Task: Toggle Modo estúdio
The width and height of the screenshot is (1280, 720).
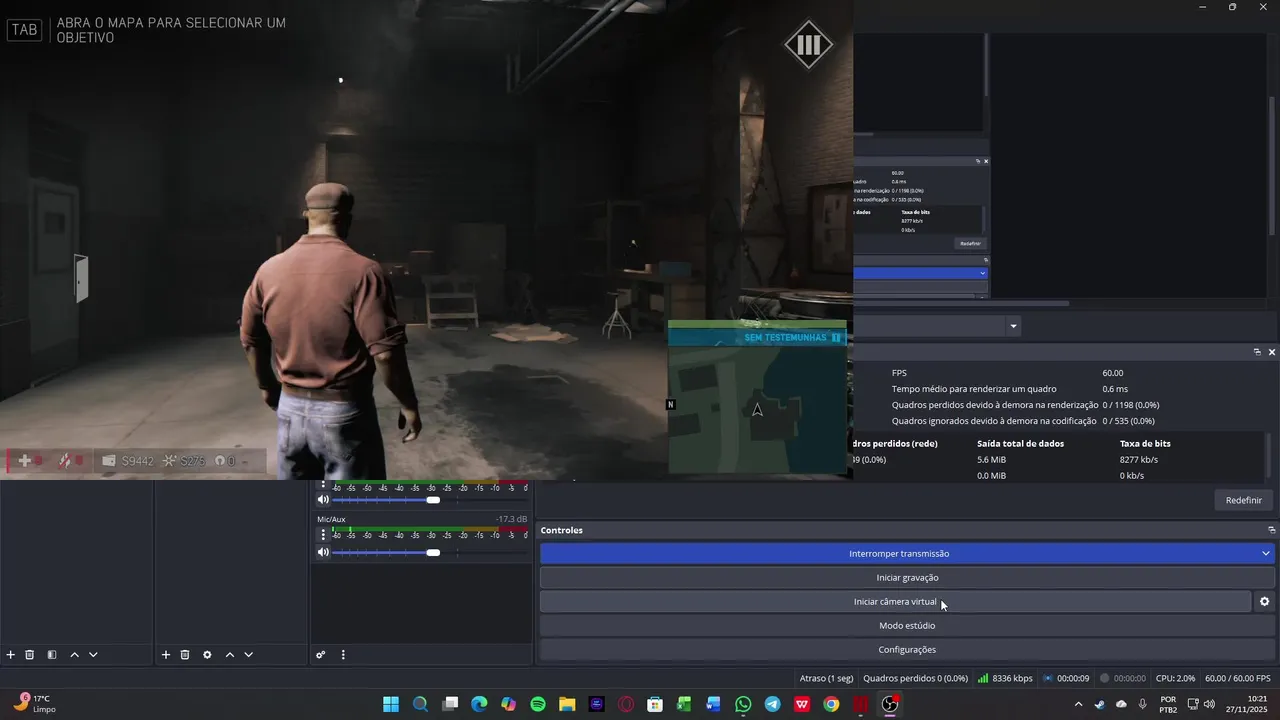Action: pos(907,625)
